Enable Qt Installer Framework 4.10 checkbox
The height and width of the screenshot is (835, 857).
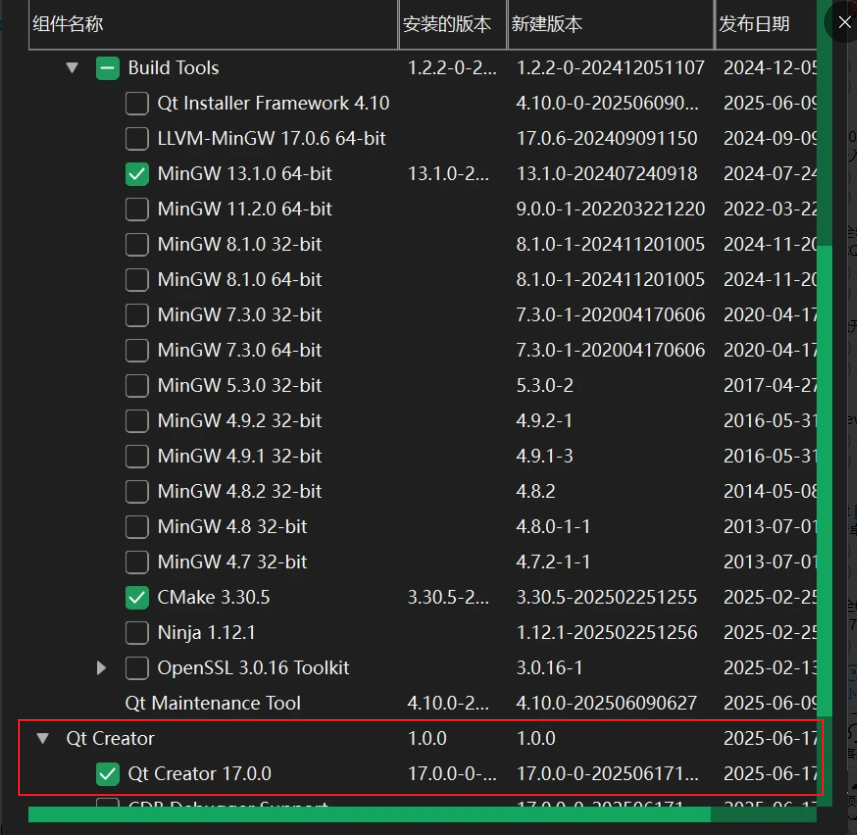(137, 103)
